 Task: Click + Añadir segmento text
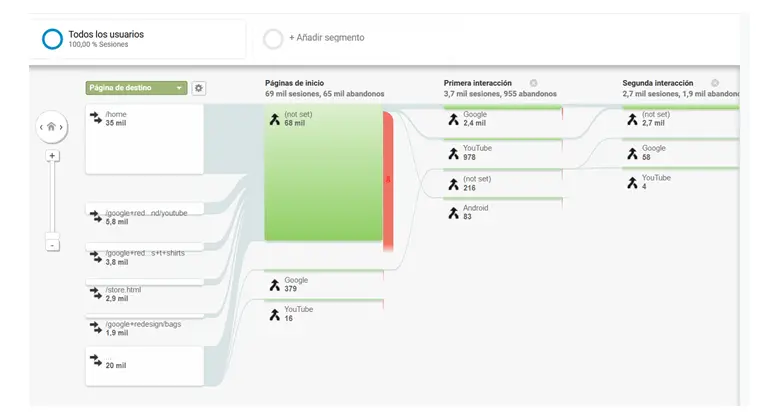pyautogui.click(x=327, y=38)
